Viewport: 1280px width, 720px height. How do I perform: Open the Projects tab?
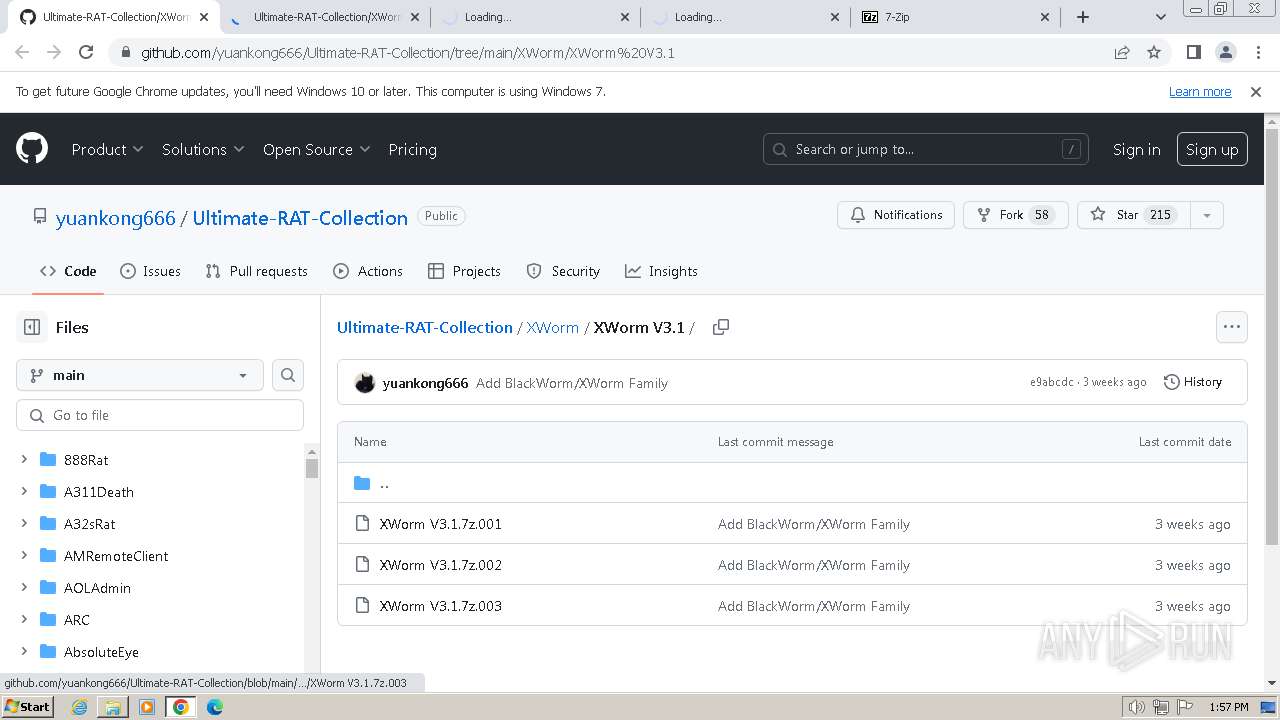click(x=464, y=271)
